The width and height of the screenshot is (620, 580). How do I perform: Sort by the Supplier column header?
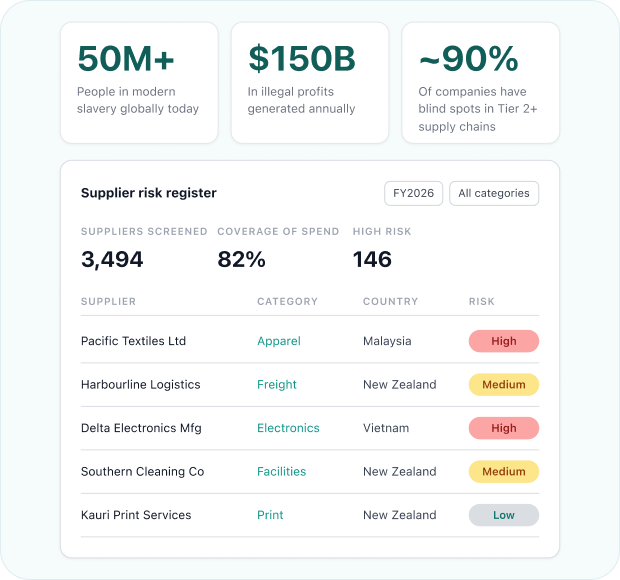tap(108, 301)
